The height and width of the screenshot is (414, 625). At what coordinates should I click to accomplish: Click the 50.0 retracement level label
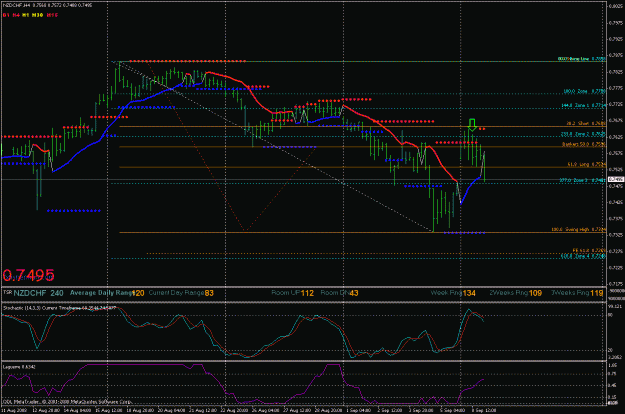(584, 144)
